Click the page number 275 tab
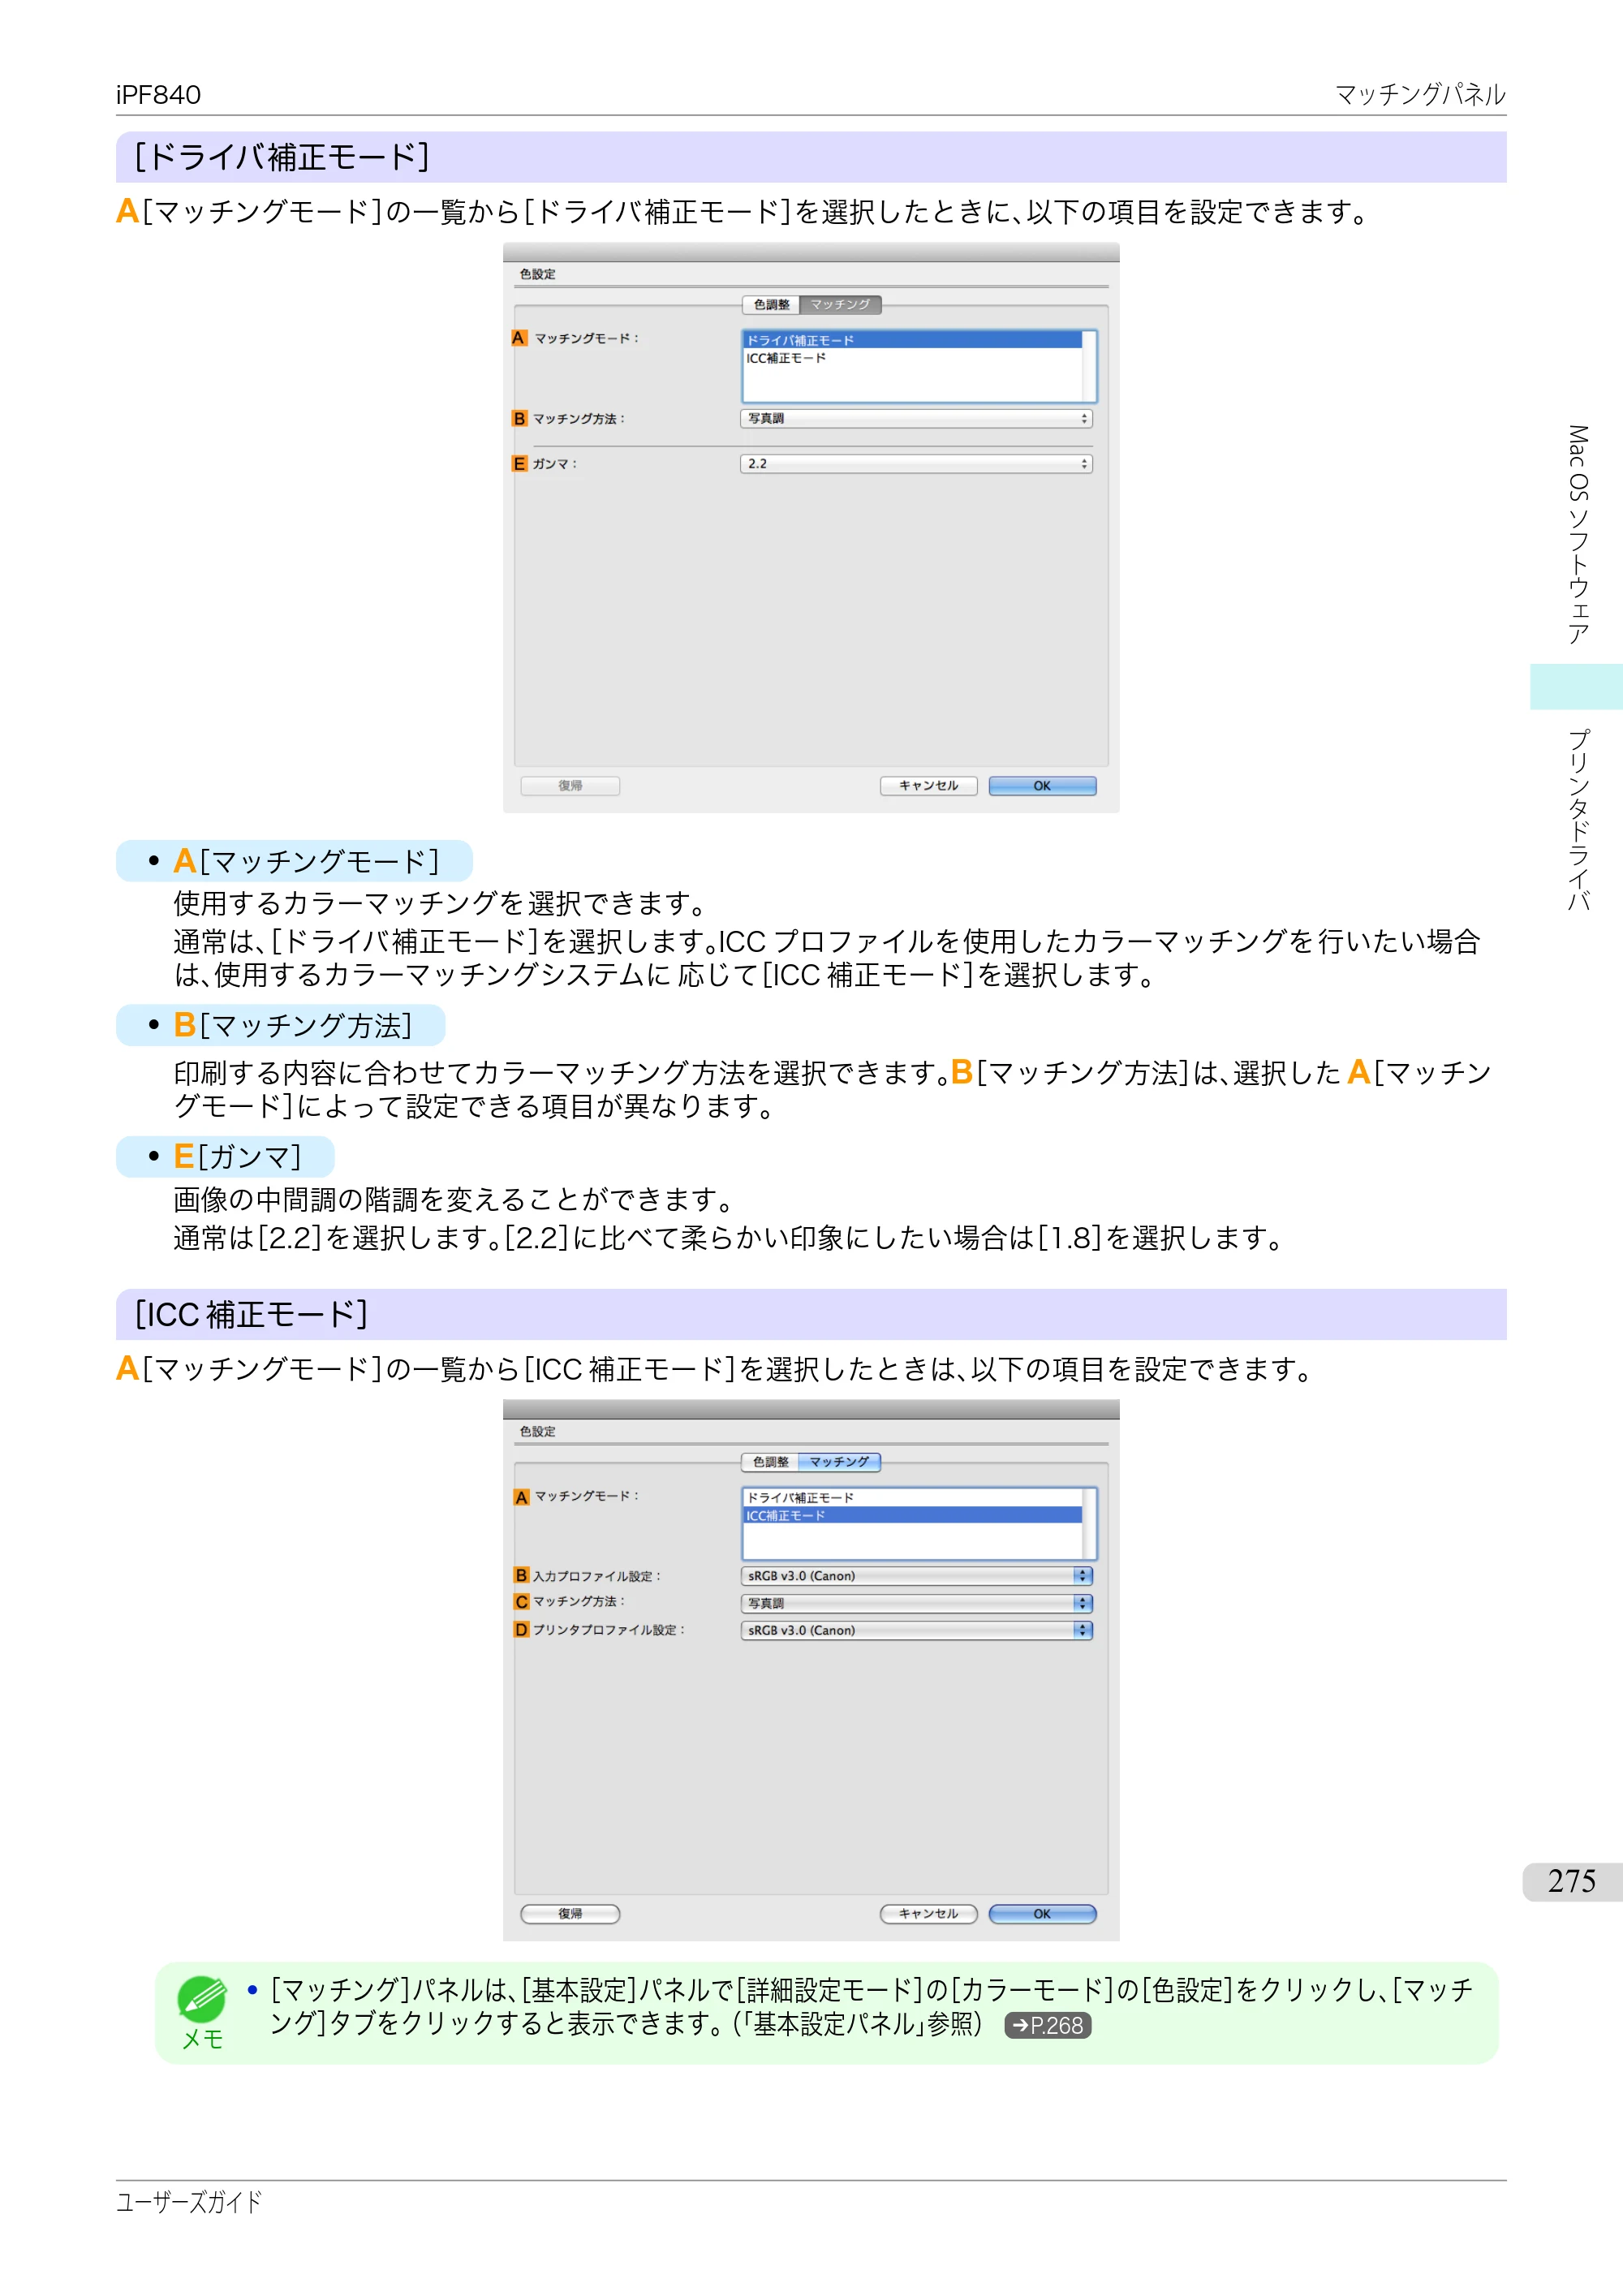The width and height of the screenshot is (1623, 2296). (1572, 1882)
